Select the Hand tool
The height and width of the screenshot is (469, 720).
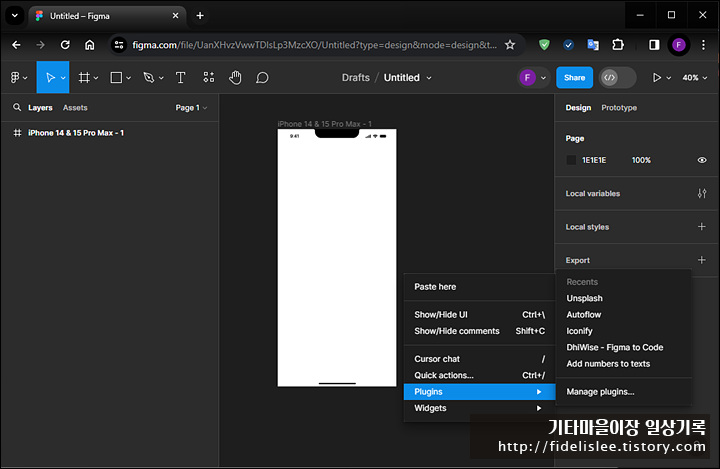[x=235, y=78]
